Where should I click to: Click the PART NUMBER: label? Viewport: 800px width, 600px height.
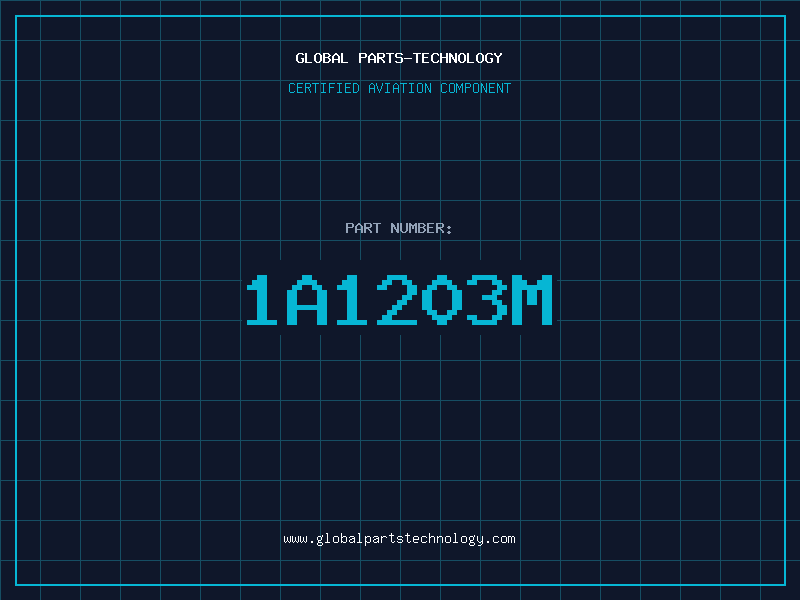click(x=398, y=228)
